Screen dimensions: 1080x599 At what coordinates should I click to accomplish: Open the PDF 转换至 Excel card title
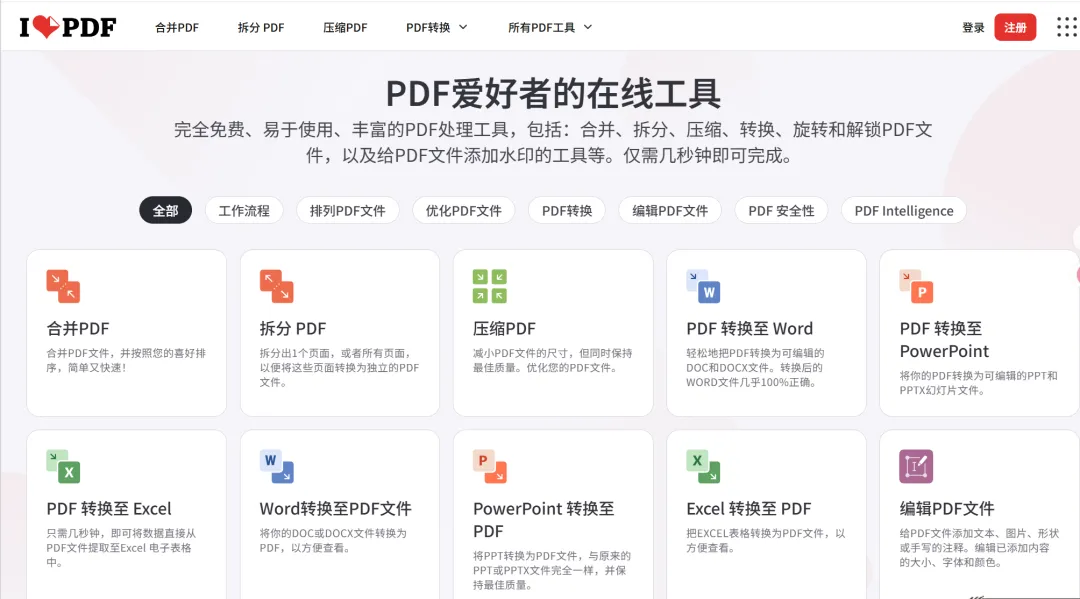(x=109, y=509)
